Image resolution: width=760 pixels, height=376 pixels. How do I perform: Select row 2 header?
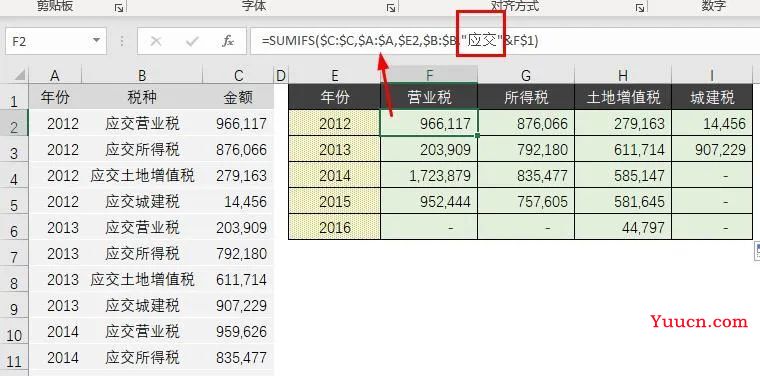pyautogui.click(x=14, y=123)
